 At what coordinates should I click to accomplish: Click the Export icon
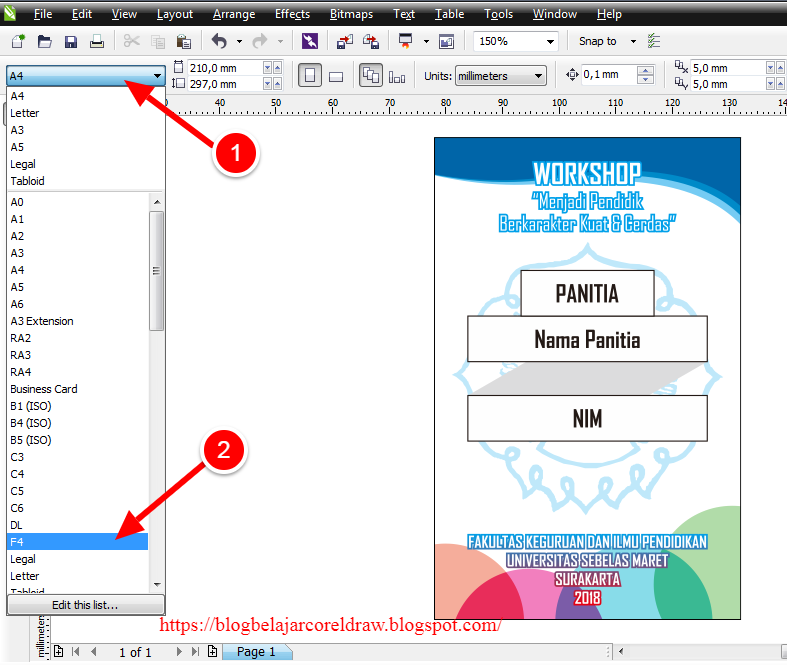coord(371,41)
